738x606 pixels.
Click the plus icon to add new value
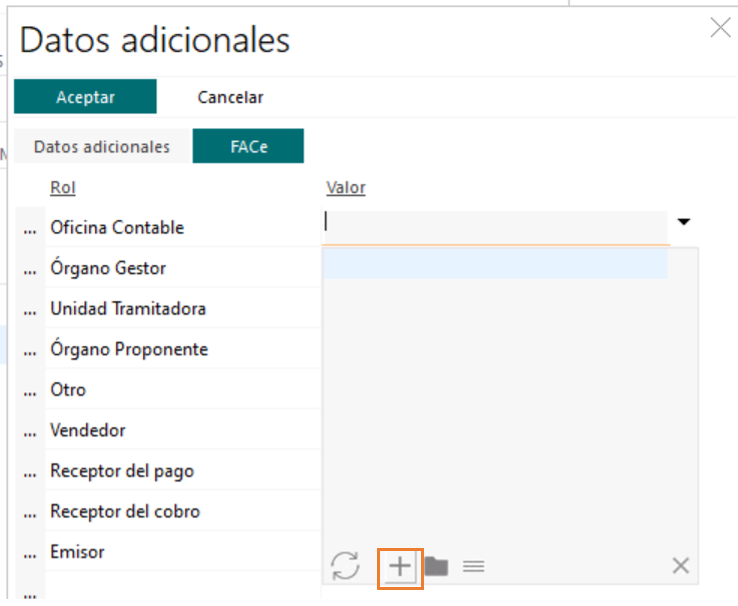[400, 567]
